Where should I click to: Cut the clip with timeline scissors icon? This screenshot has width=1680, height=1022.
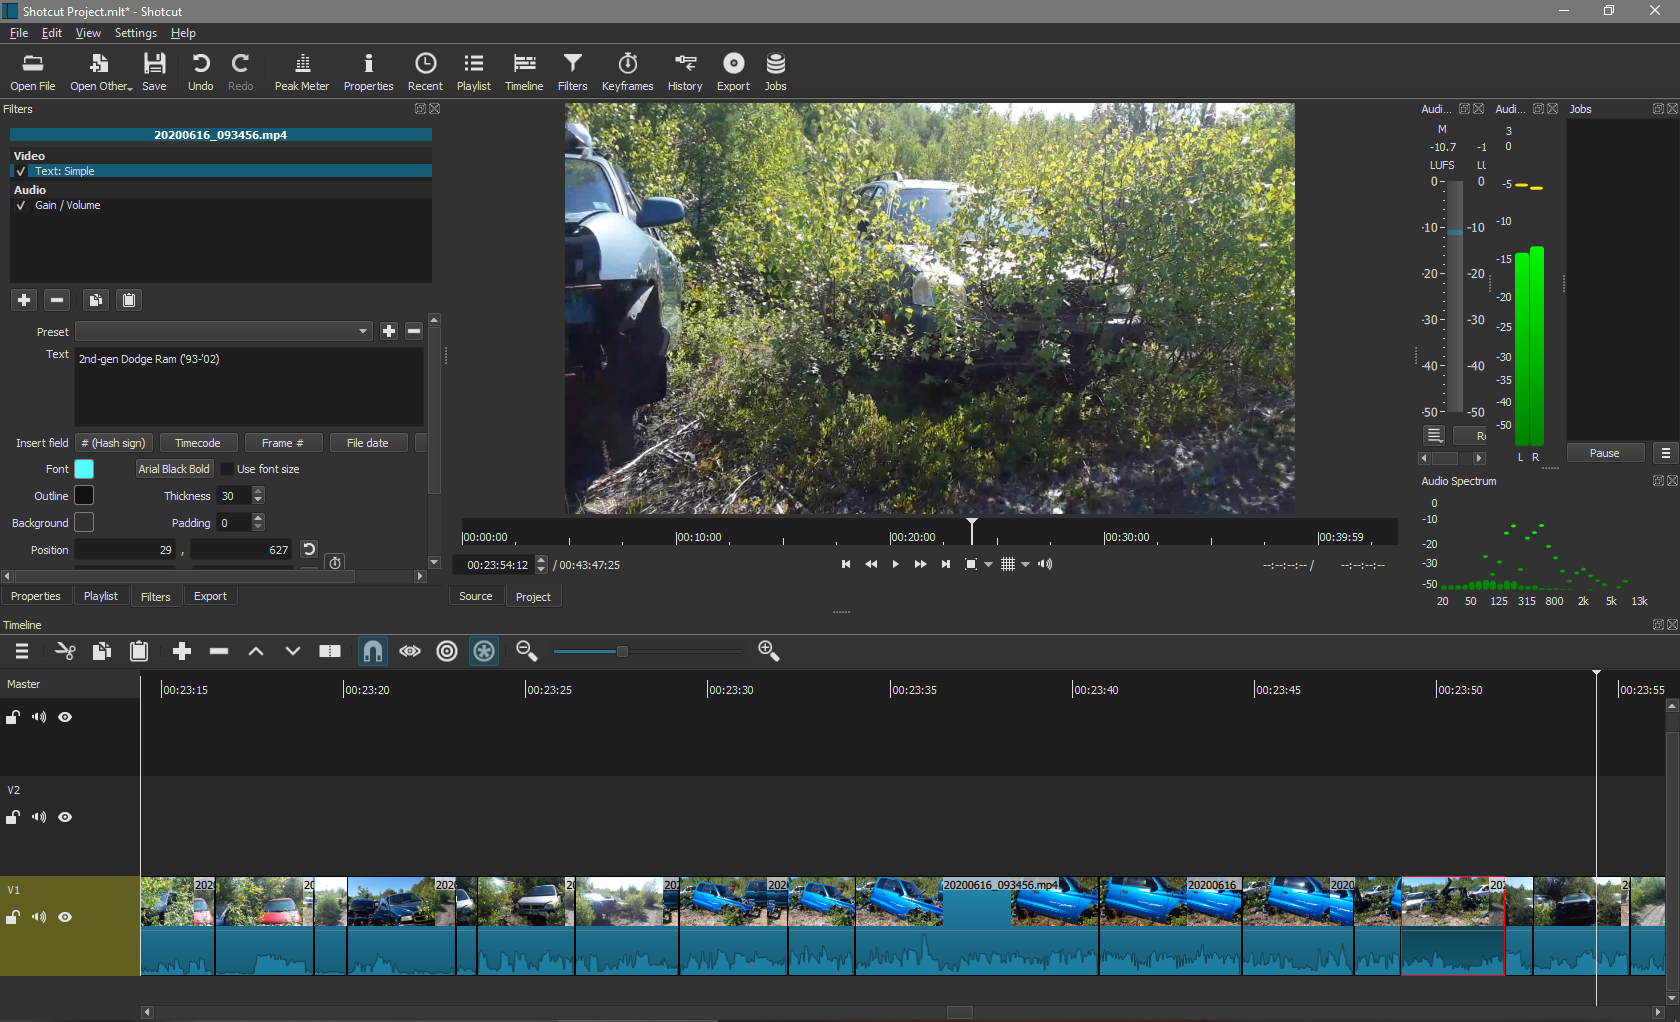point(65,651)
